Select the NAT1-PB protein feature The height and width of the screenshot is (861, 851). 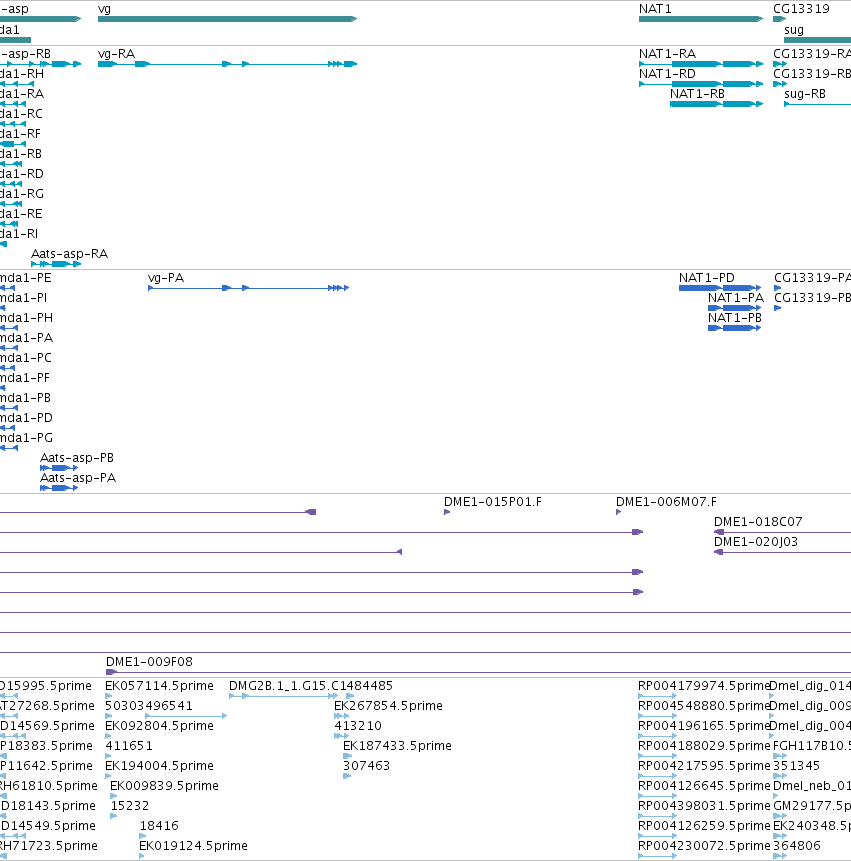pyautogui.click(x=735, y=328)
